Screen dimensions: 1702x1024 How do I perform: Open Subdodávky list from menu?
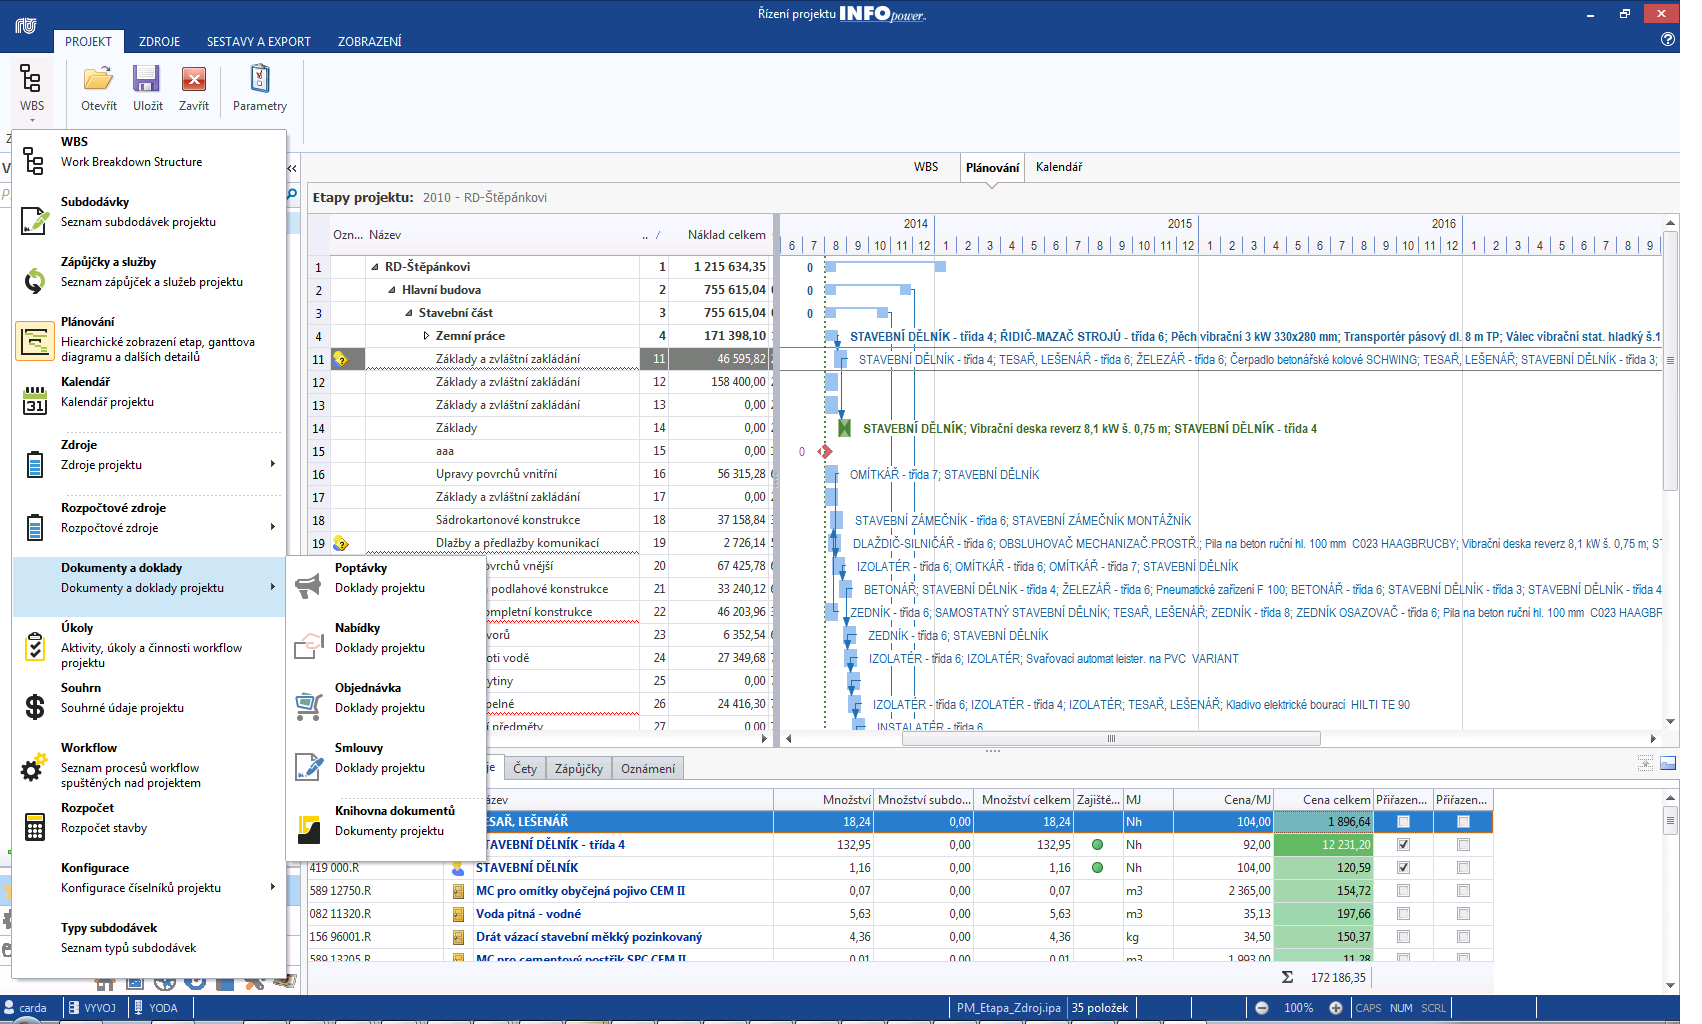pos(138,212)
